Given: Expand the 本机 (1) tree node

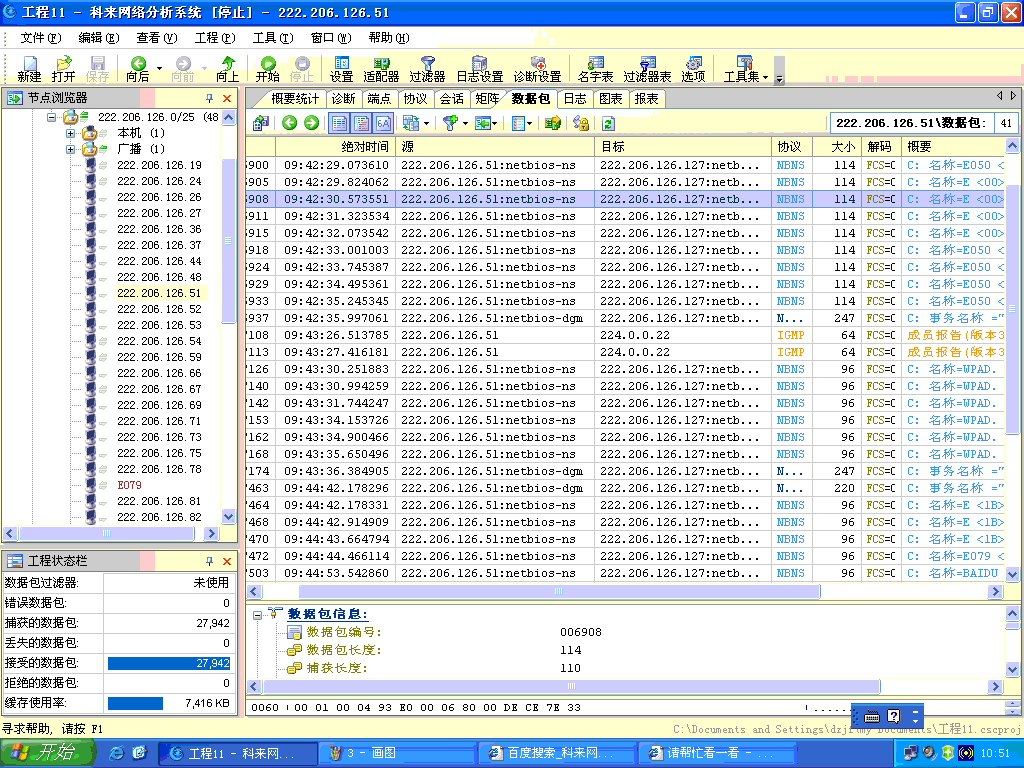Looking at the screenshot, I should coord(71,133).
